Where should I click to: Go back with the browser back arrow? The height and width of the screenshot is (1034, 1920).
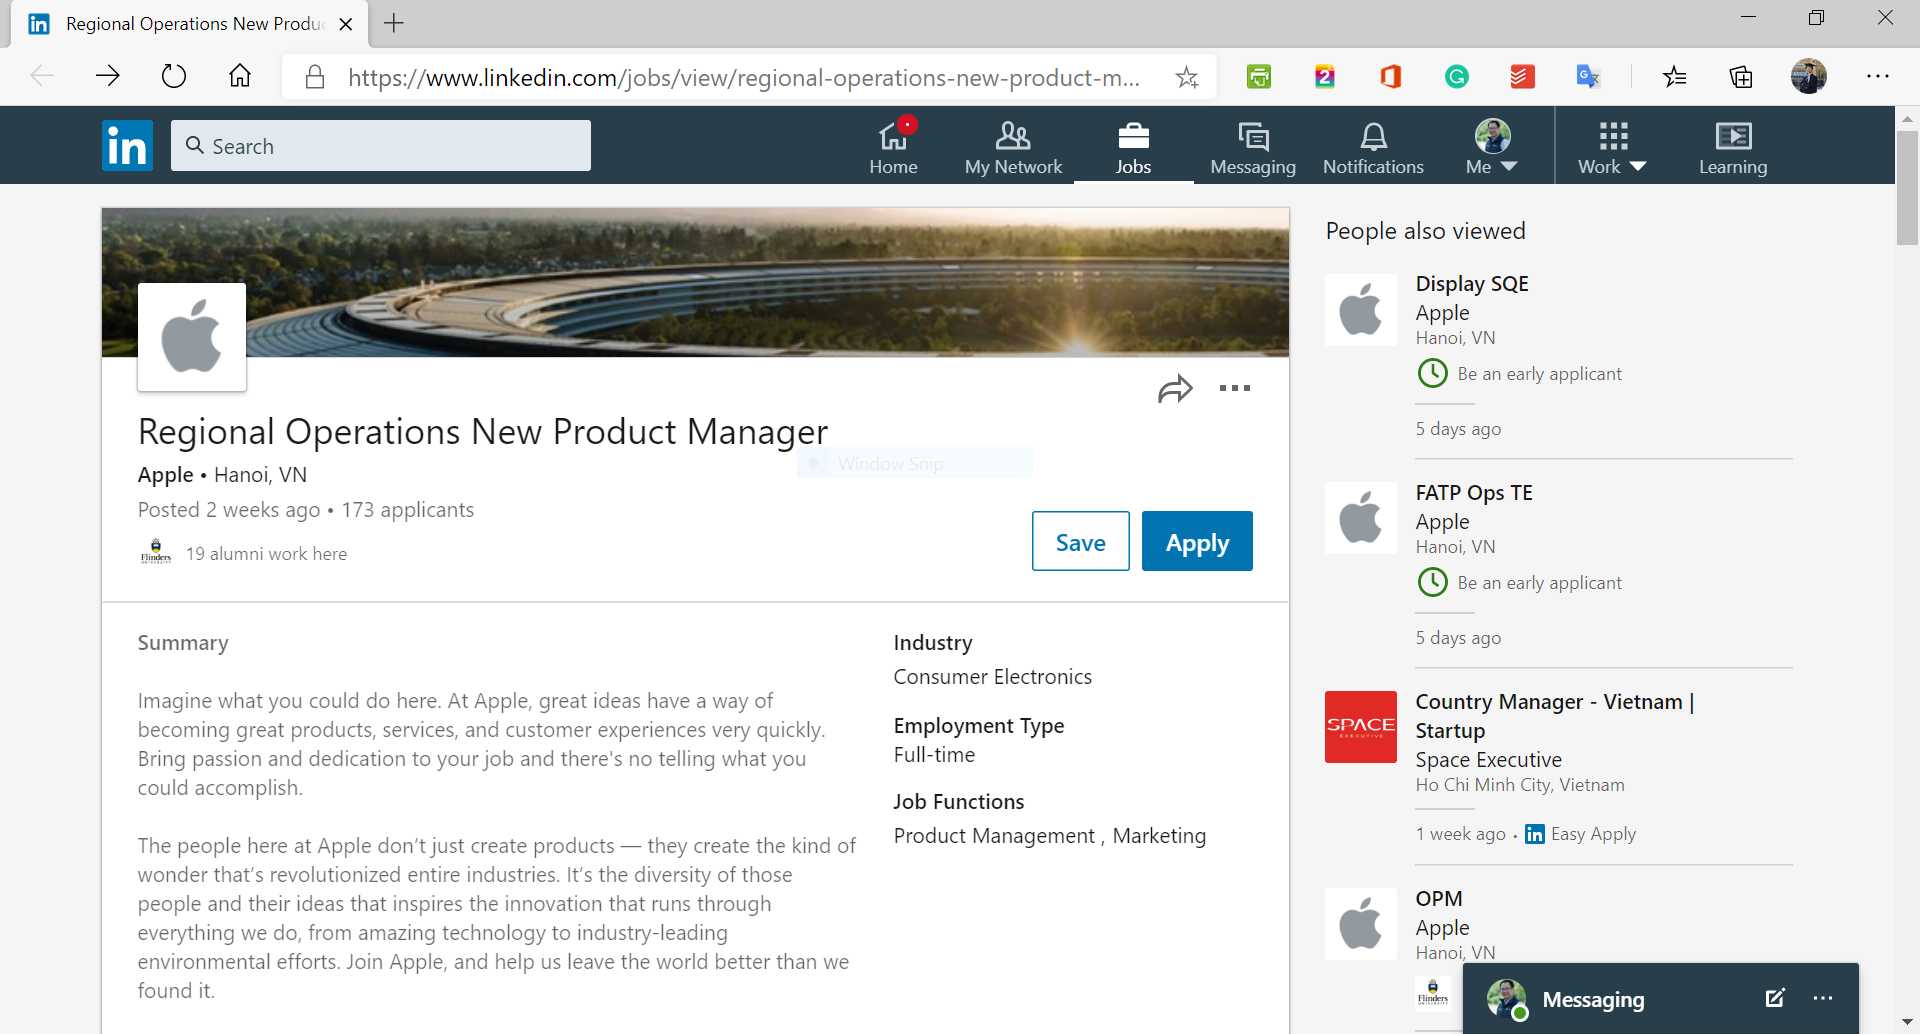pos(42,76)
